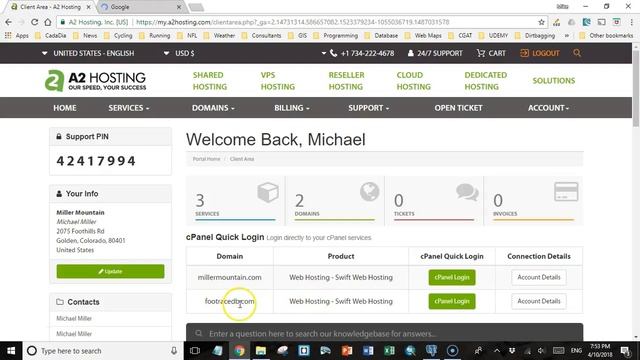Open the Apps grid shortcut in the bookmarks bar
Screen dimensions: 640x360
tap(17, 36)
